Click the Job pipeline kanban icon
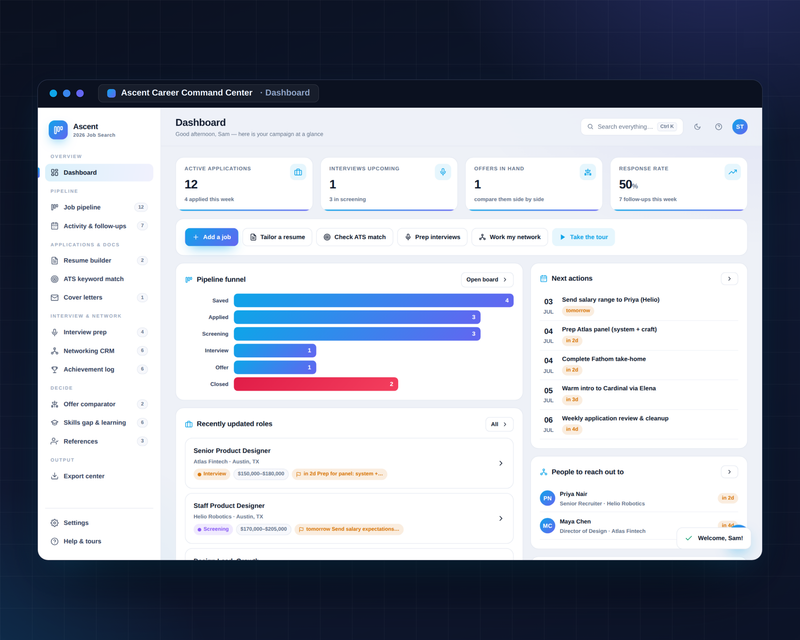This screenshot has height=640, width=800. pos(55,207)
